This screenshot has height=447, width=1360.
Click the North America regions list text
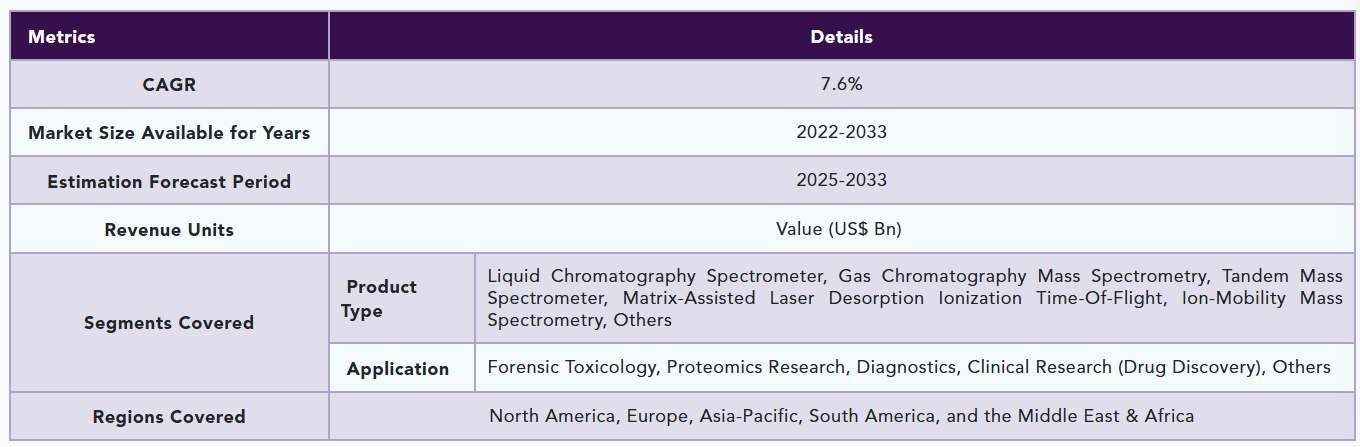[841, 416]
